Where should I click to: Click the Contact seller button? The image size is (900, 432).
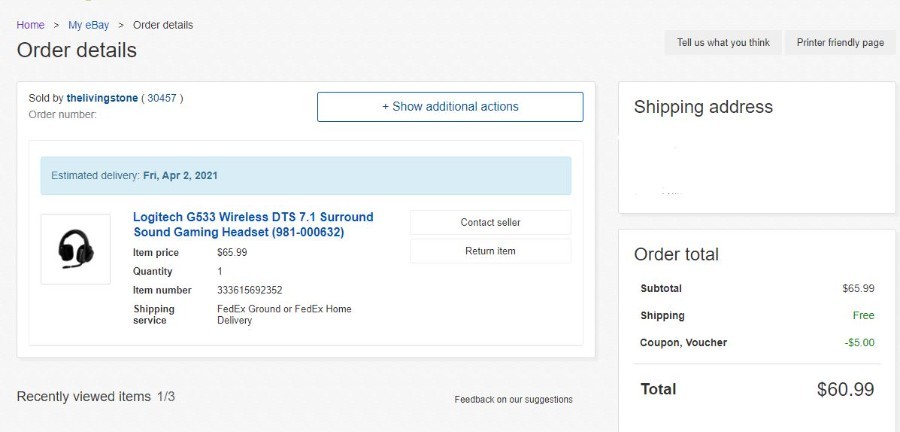pos(490,223)
